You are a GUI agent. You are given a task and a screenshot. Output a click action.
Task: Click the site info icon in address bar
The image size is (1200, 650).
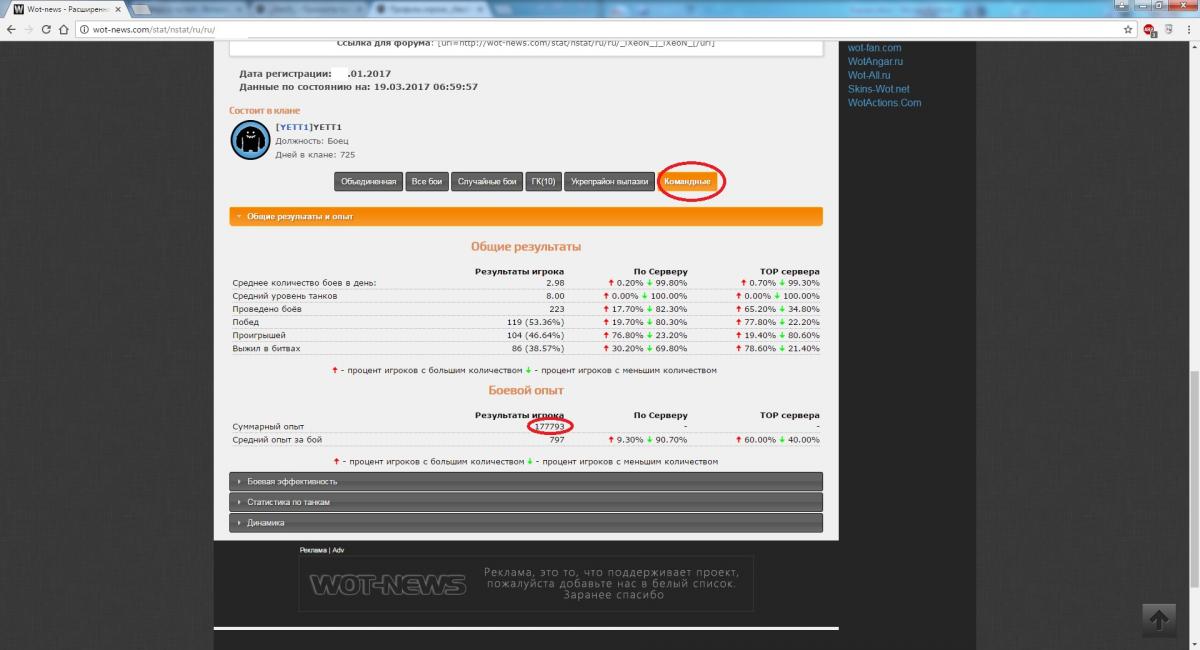coord(85,30)
